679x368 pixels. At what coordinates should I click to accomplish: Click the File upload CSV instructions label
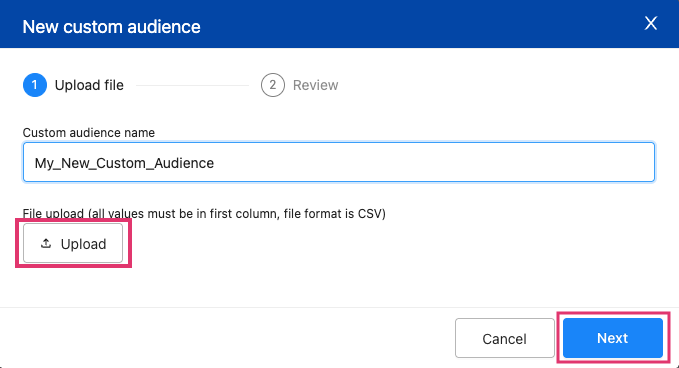pos(204,213)
